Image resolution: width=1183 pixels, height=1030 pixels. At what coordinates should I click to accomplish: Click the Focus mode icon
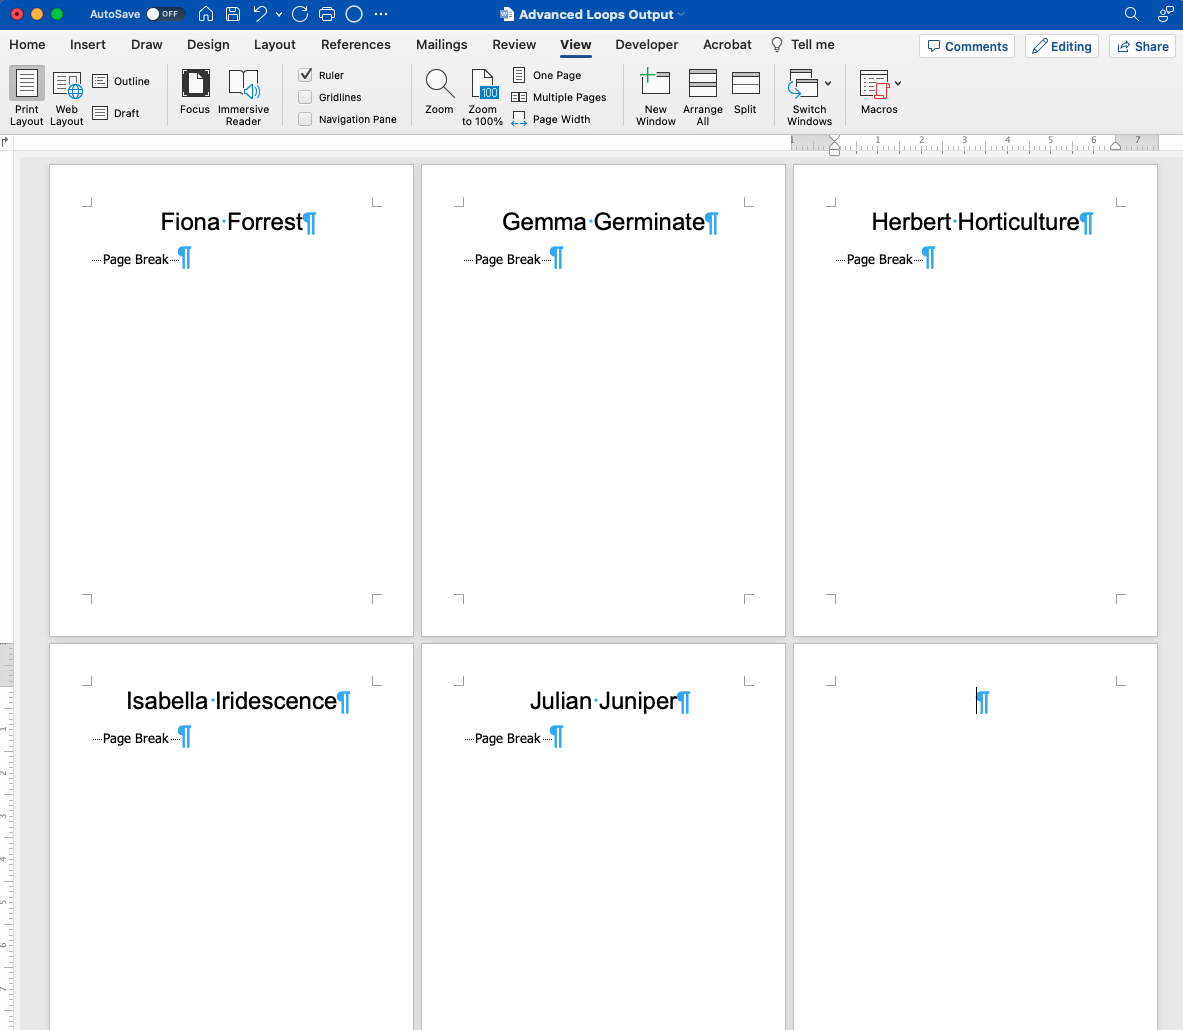coord(195,85)
